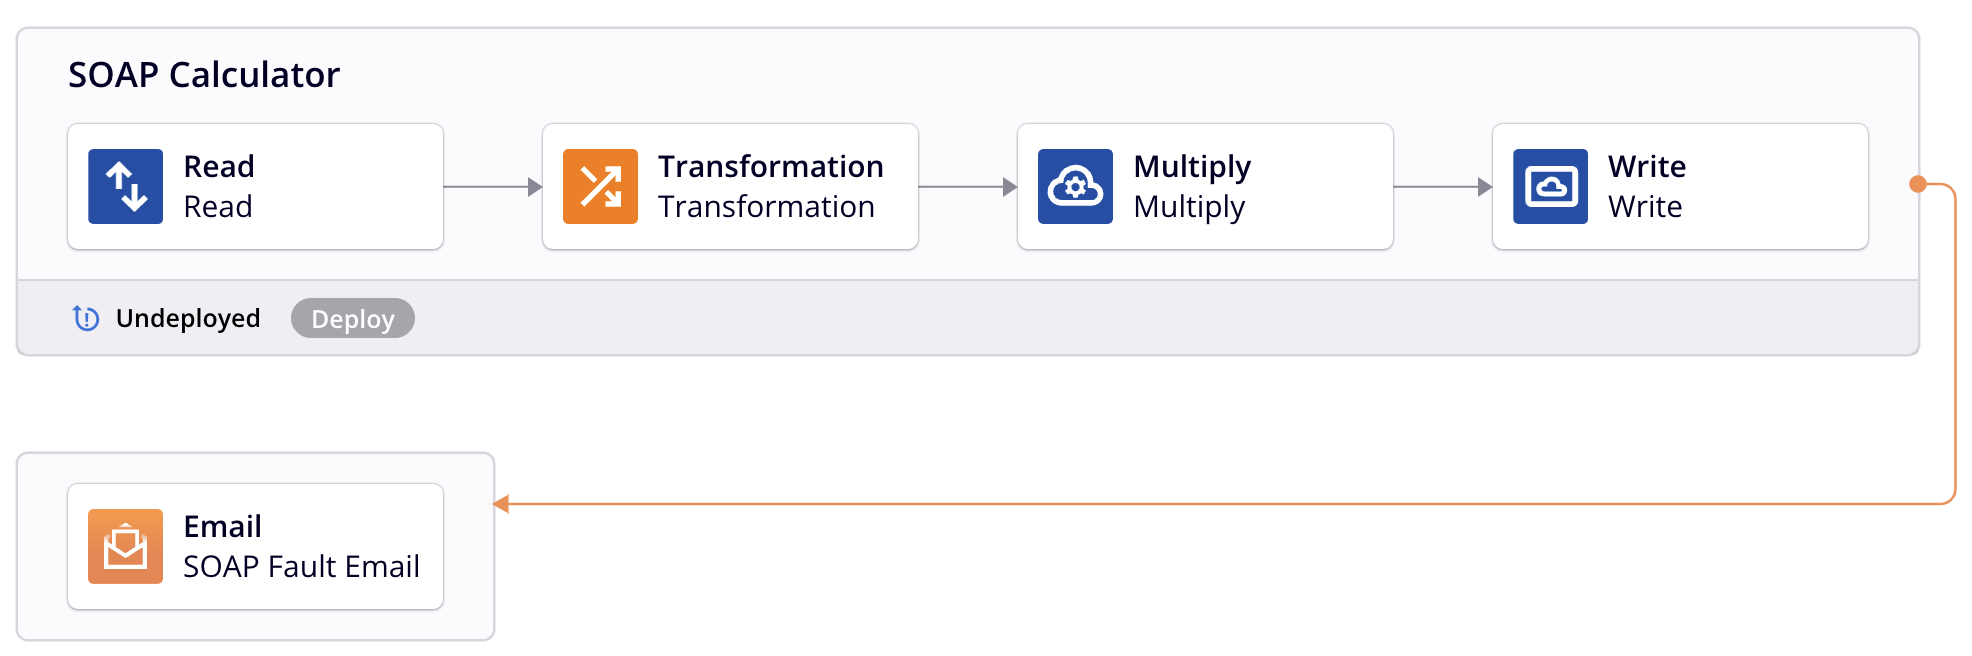Click the Write activity cloud icon
The height and width of the screenshot is (656, 1972).
click(x=1550, y=186)
